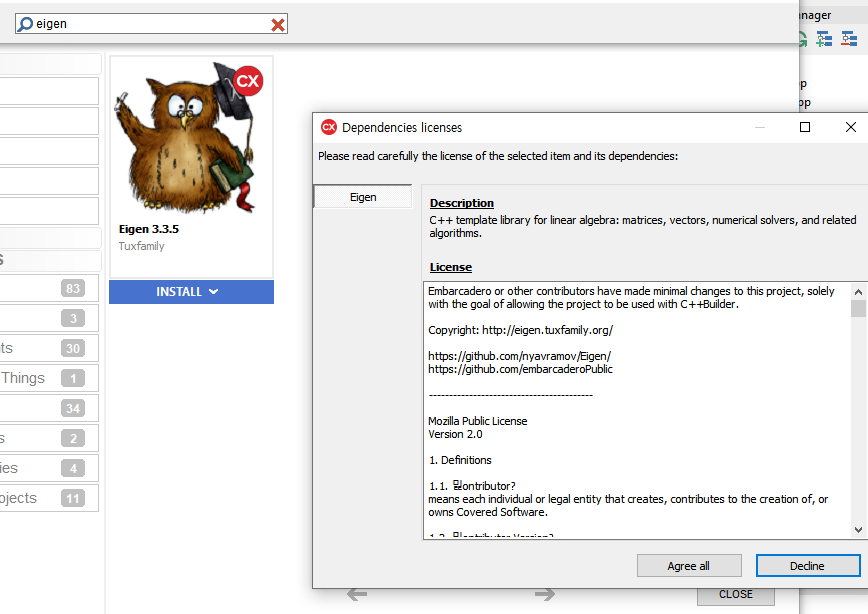
Task: Click the License heading
Action: [451, 267]
